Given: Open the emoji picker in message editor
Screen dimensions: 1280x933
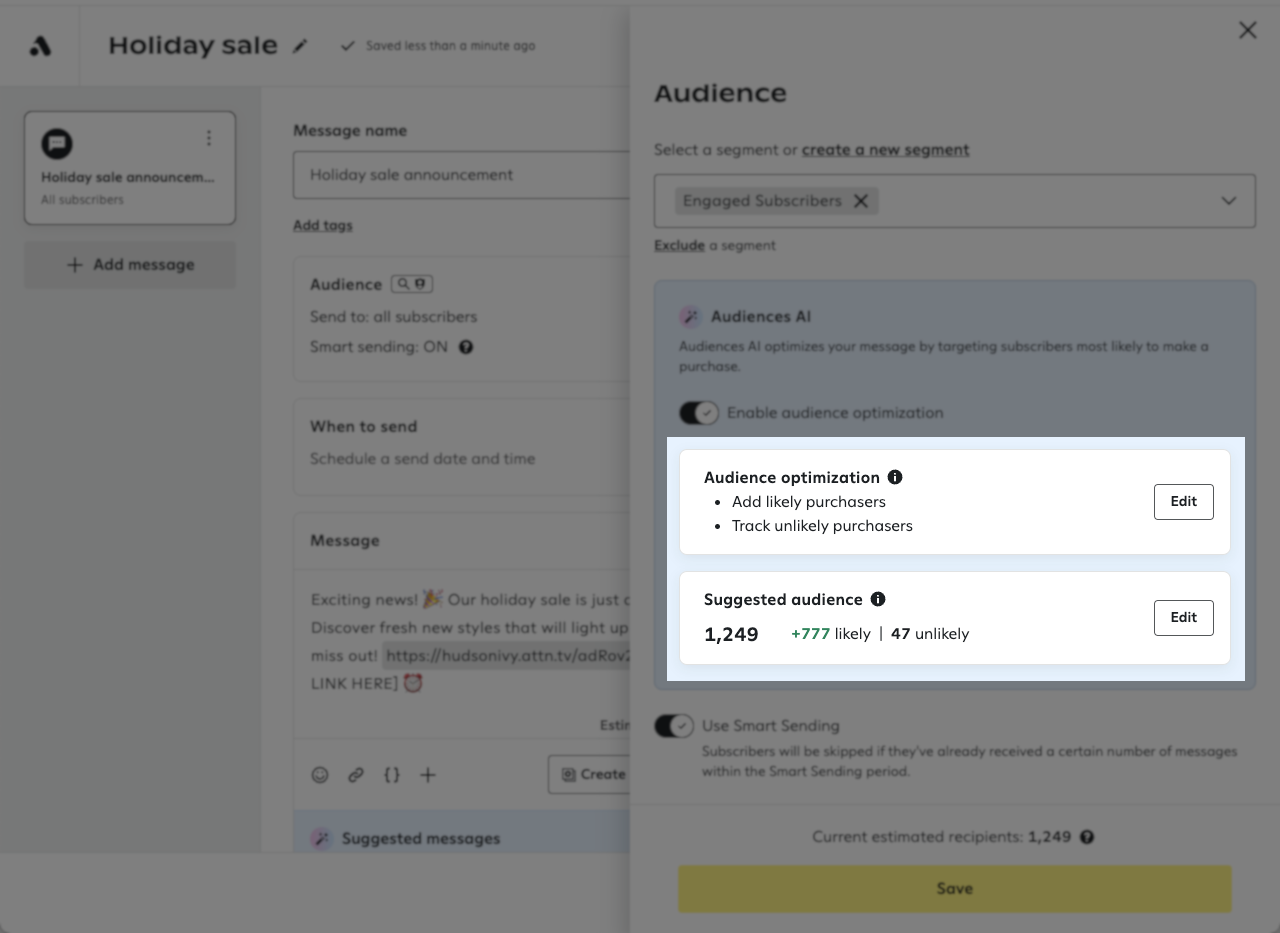Looking at the screenshot, I should coord(320,774).
